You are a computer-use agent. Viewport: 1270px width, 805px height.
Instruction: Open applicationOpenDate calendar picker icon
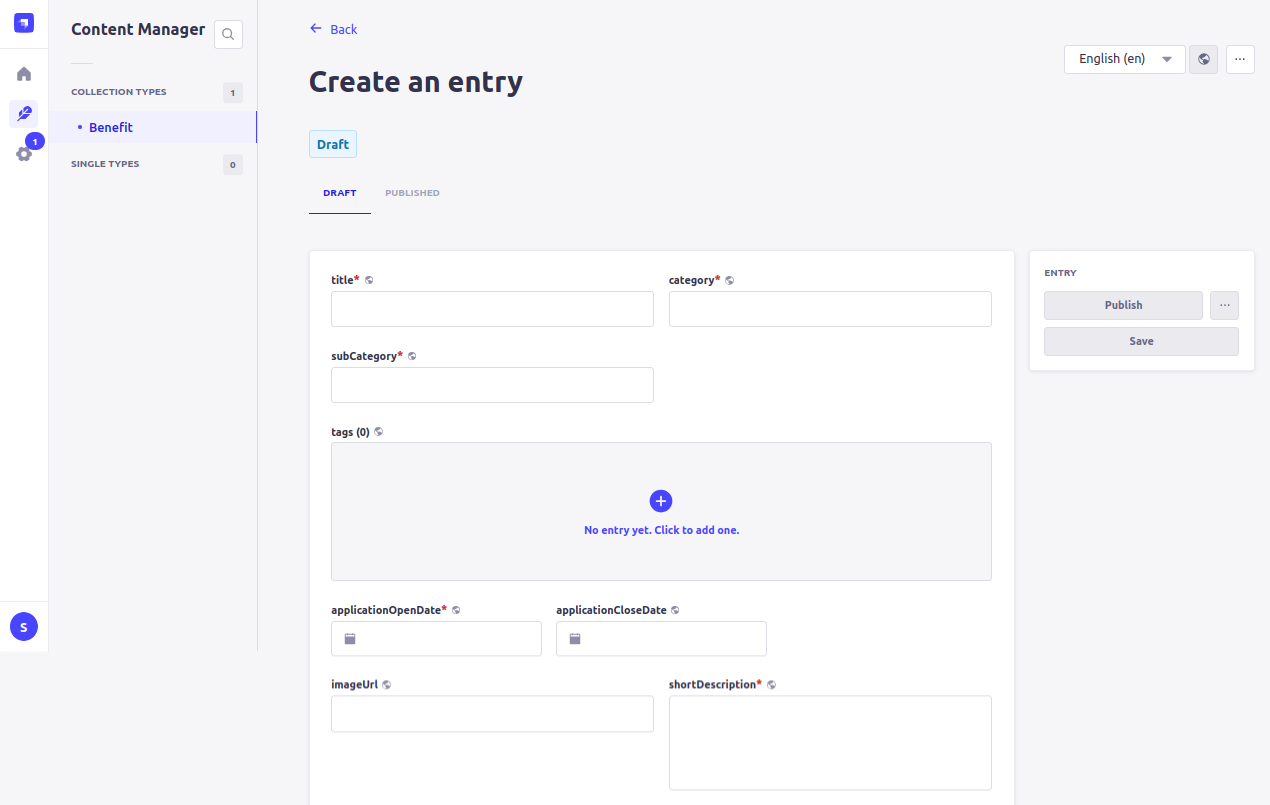click(x=350, y=639)
